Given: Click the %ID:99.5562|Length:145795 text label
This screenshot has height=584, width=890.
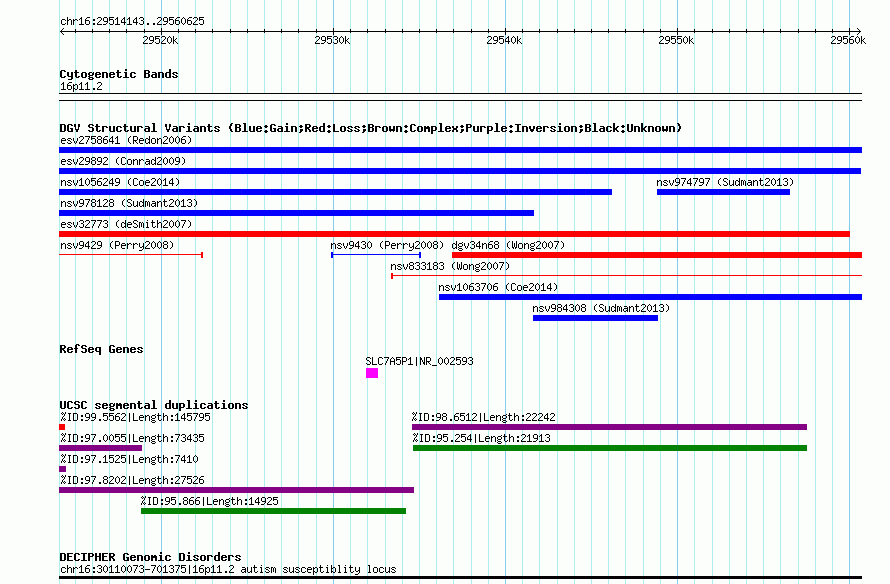Looking at the screenshot, I should 135,417.
